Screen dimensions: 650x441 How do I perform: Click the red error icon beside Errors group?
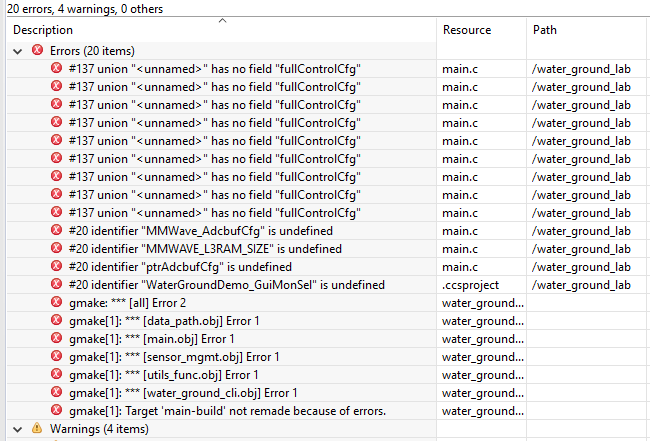(x=38, y=51)
